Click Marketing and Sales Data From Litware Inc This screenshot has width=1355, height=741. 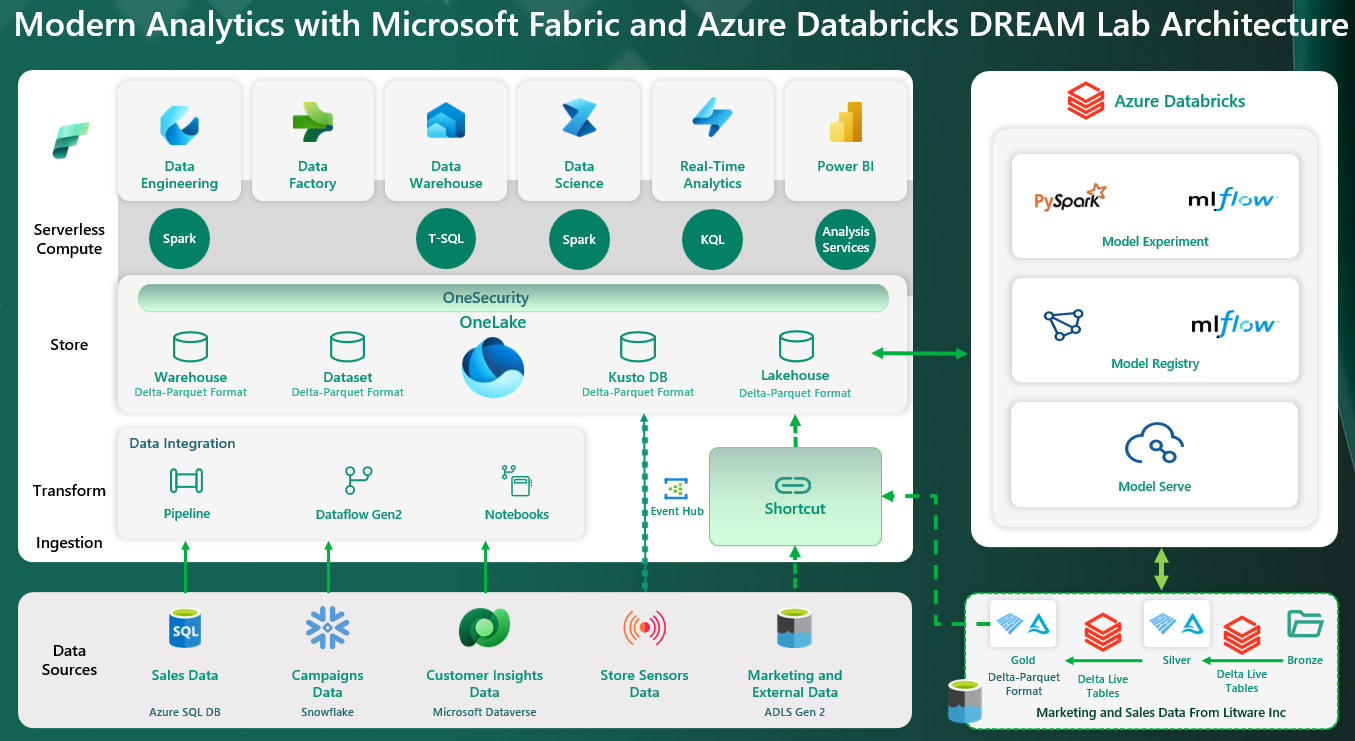tap(1161, 713)
